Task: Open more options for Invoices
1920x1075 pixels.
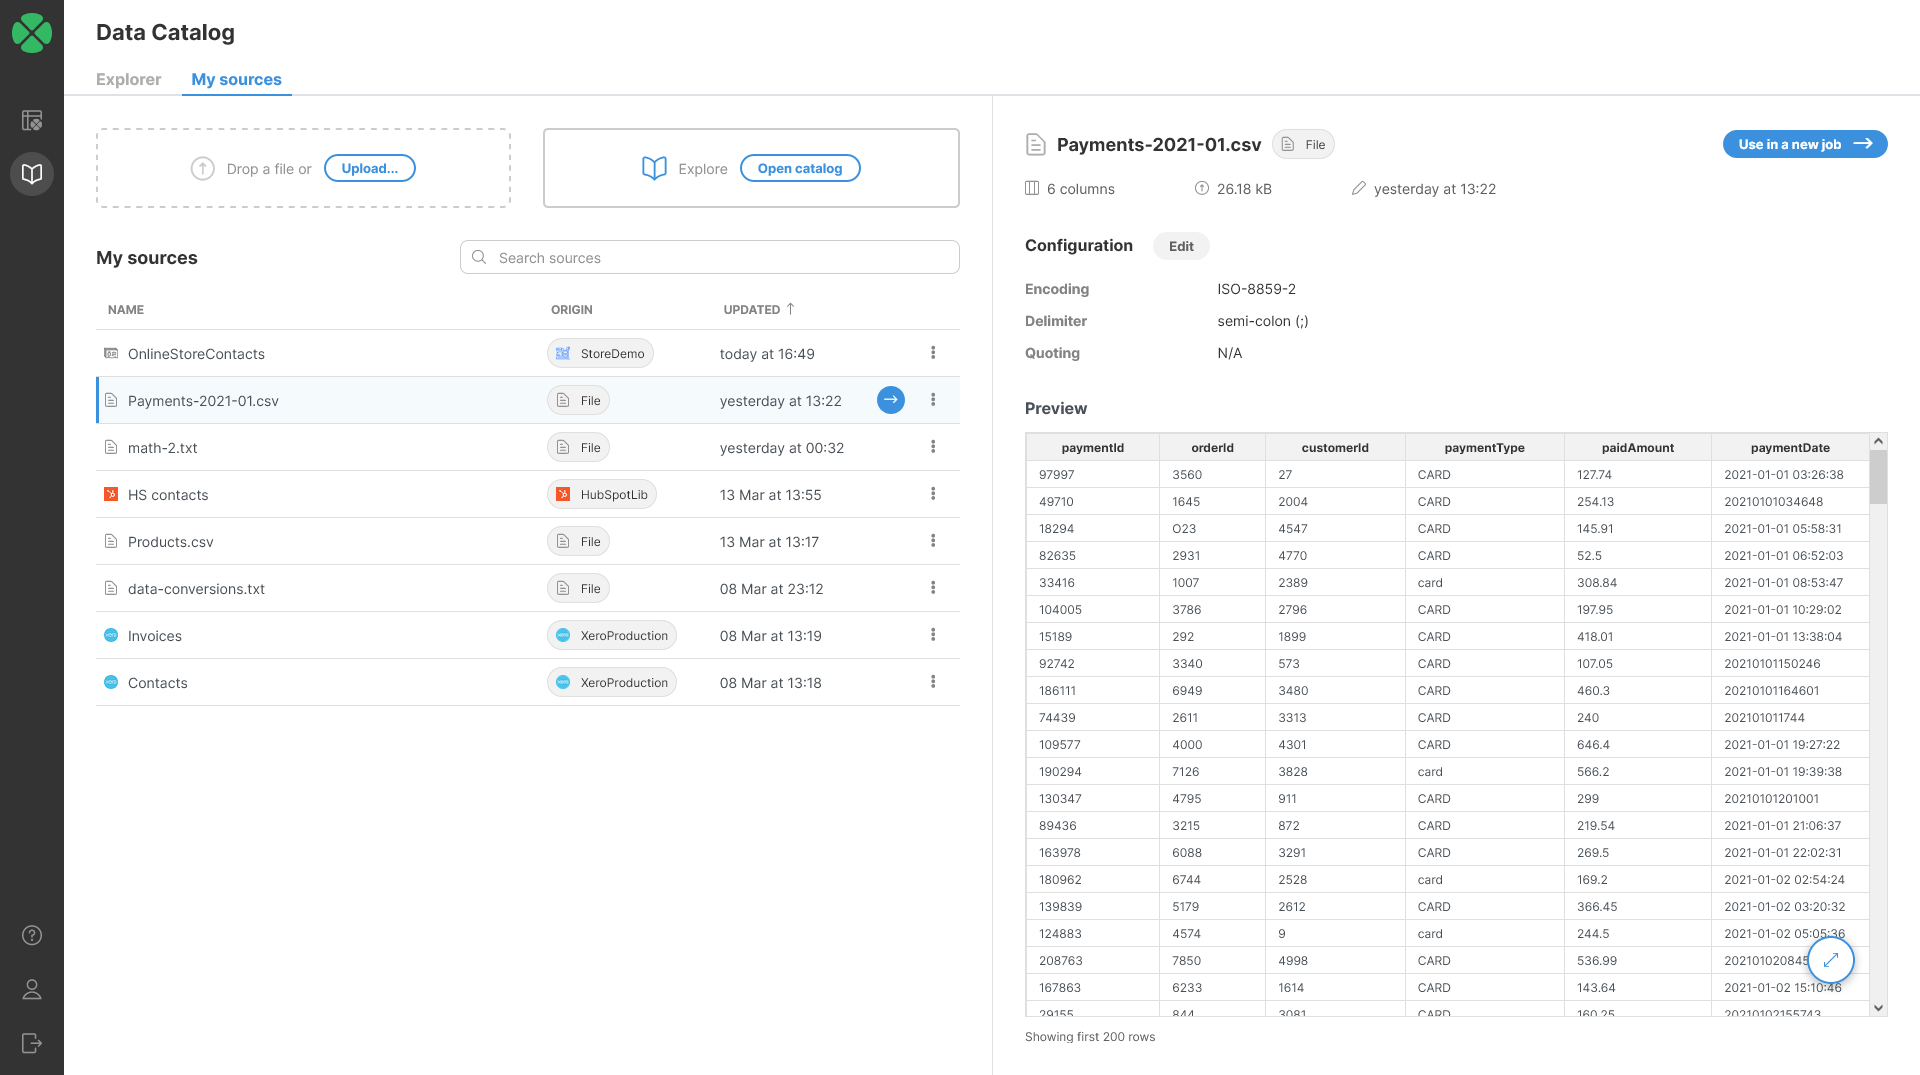Action: pos(933,635)
